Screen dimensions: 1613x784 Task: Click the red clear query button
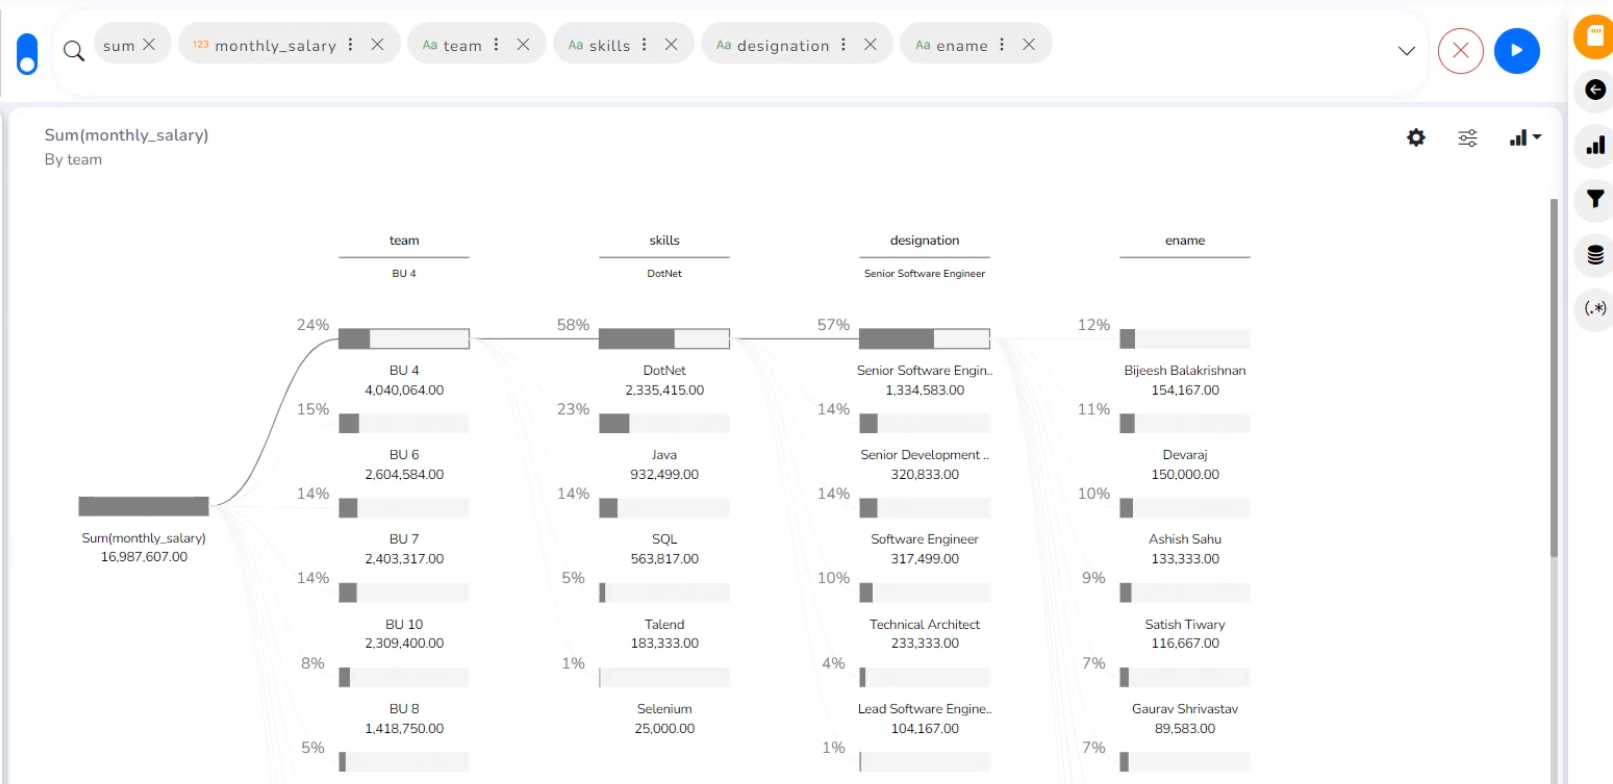[1460, 51]
